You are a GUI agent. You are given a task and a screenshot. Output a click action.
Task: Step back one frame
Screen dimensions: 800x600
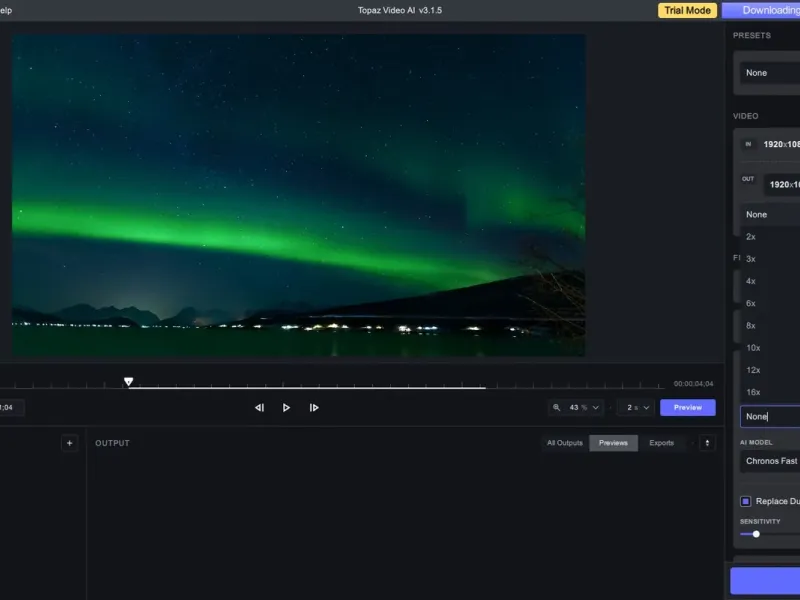coord(259,408)
